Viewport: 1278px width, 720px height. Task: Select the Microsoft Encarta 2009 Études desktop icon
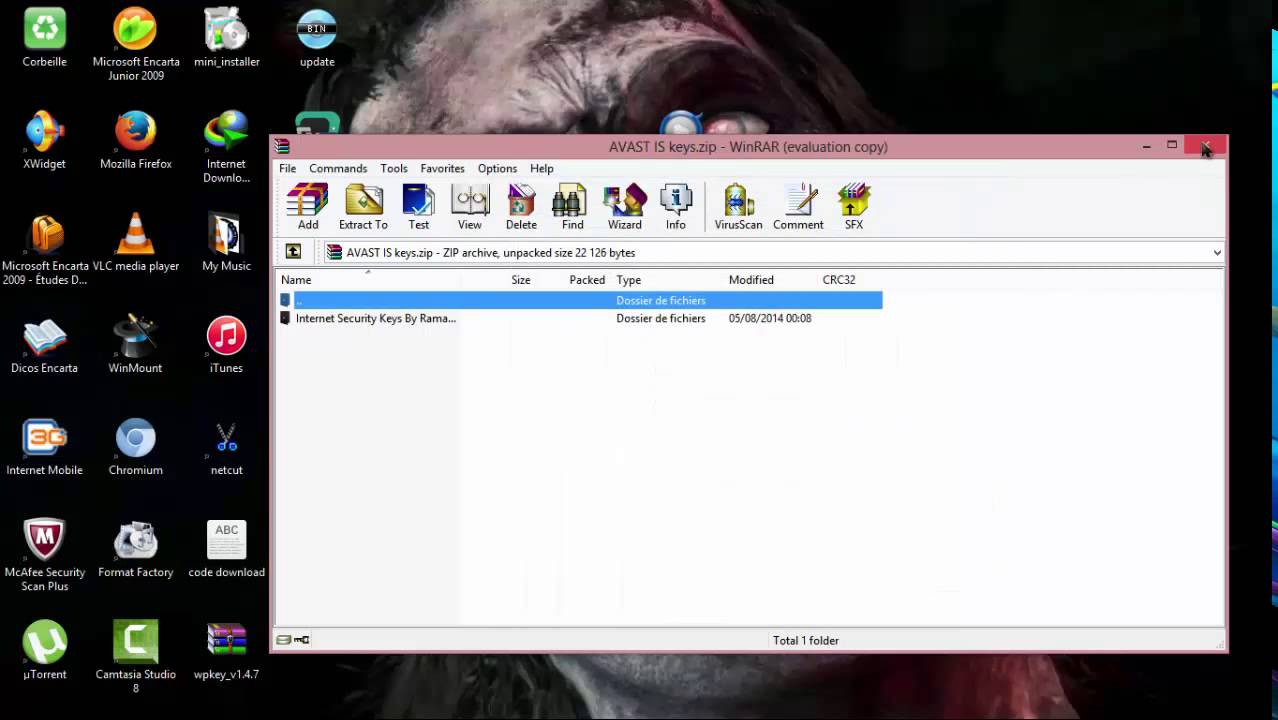(x=45, y=250)
